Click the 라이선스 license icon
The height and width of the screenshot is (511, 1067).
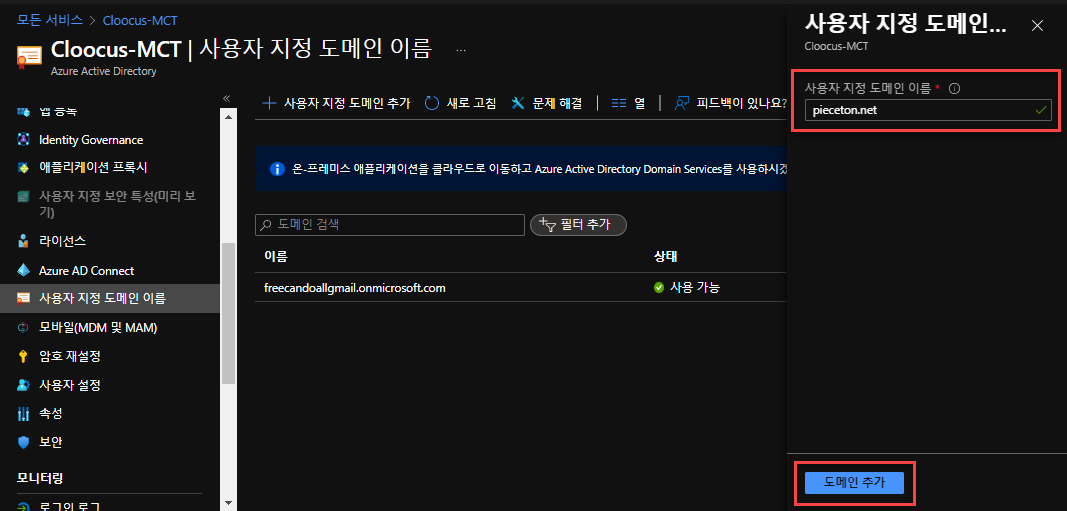click(24, 241)
